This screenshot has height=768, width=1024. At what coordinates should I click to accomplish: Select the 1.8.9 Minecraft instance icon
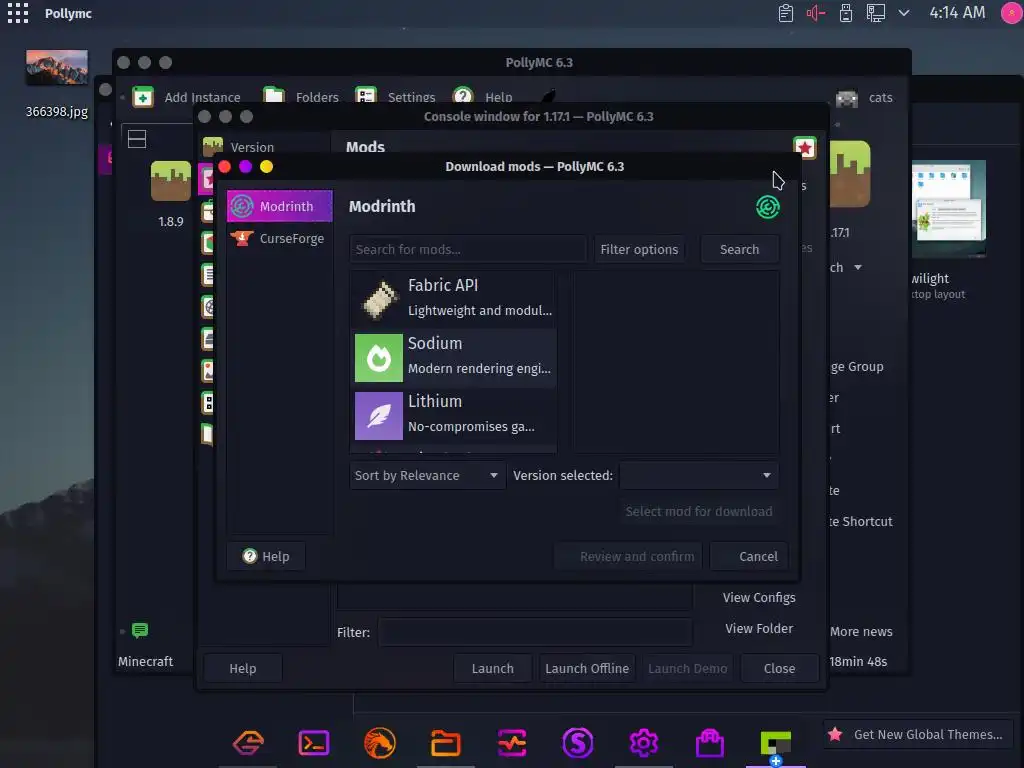[x=170, y=181]
